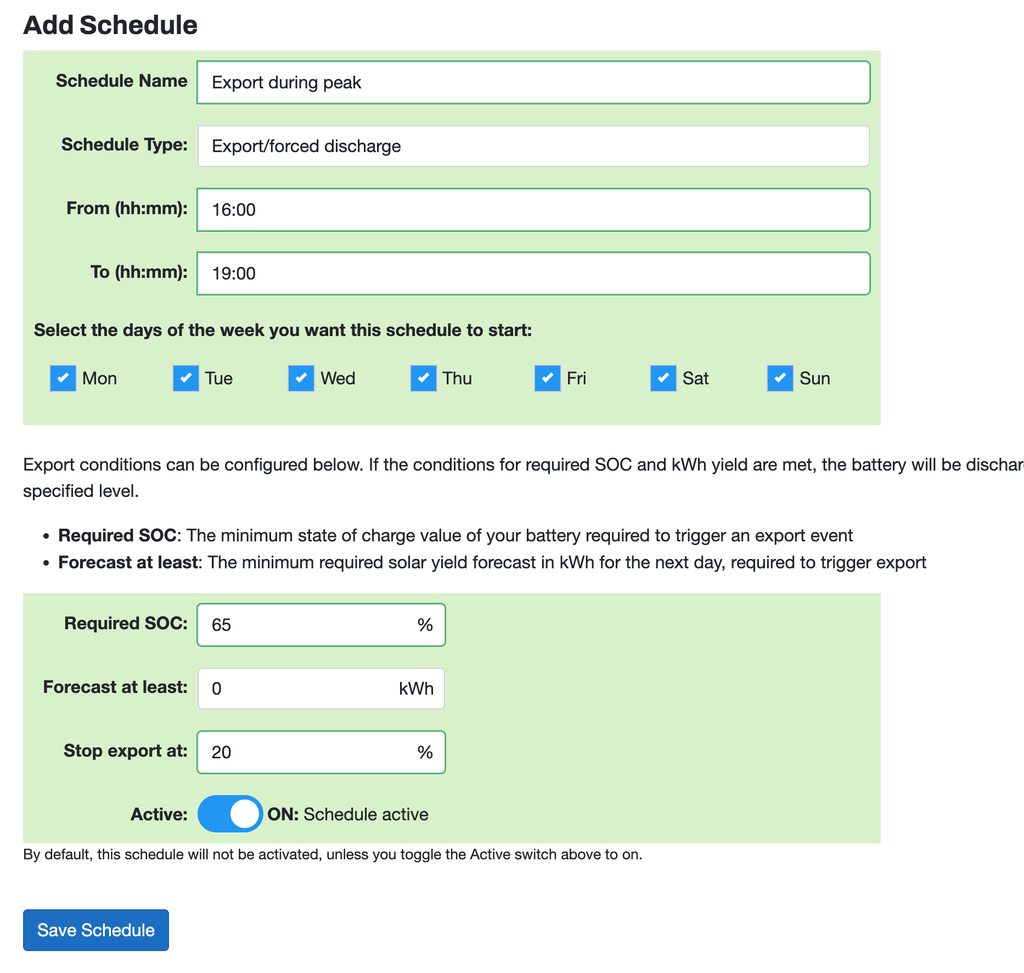Click the Wed day label

tap(338, 378)
